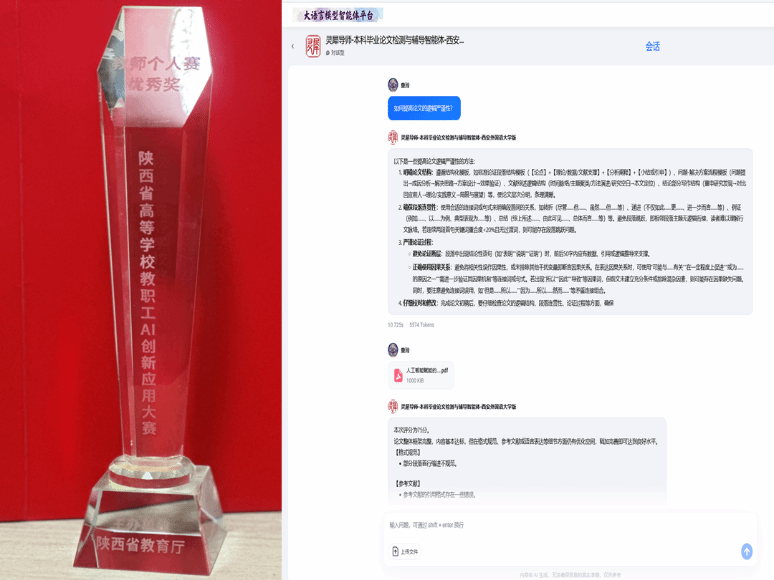
Task: Click the 【参考文献】 section in second reply
Action: pos(407,483)
